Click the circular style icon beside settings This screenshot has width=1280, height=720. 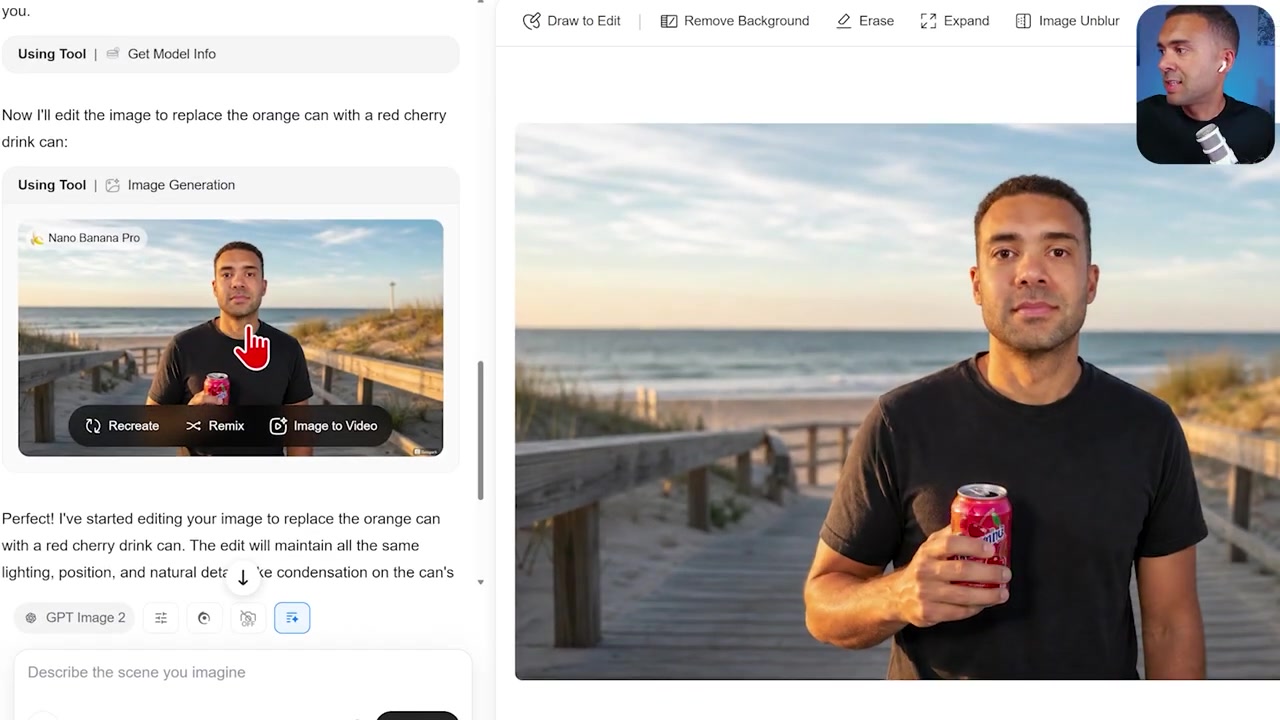coord(204,618)
